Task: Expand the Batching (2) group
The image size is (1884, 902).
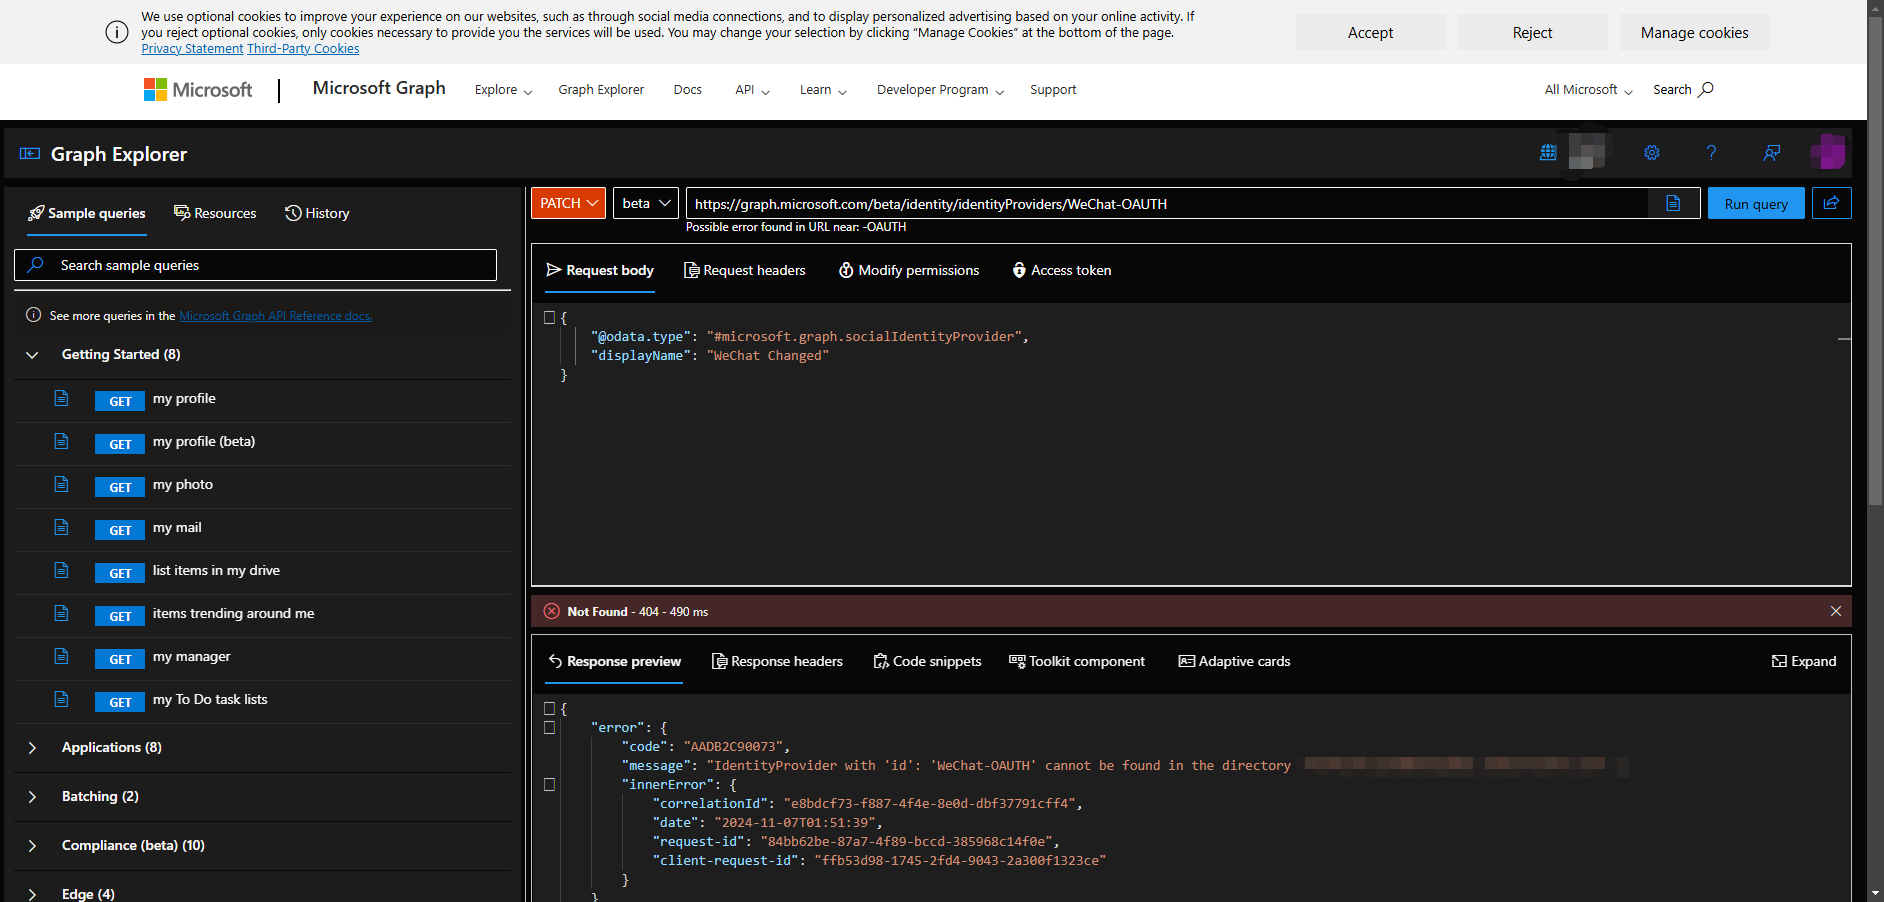Action: coord(32,797)
